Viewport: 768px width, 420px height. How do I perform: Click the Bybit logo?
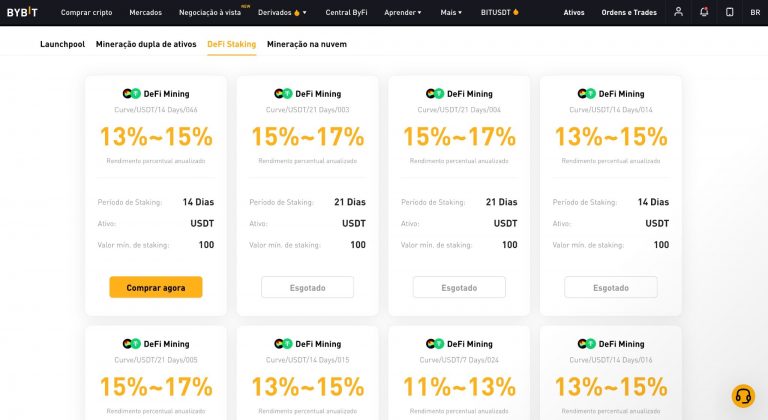pyautogui.click(x=22, y=12)
